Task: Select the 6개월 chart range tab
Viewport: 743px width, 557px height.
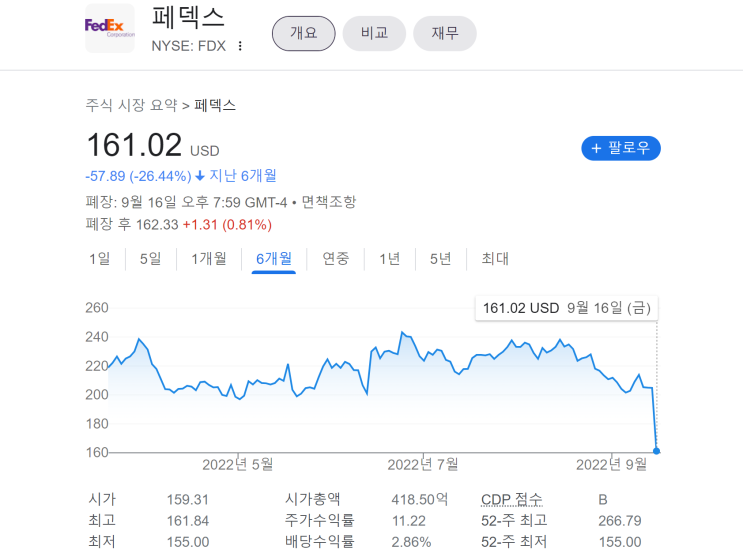Action: 274,259
